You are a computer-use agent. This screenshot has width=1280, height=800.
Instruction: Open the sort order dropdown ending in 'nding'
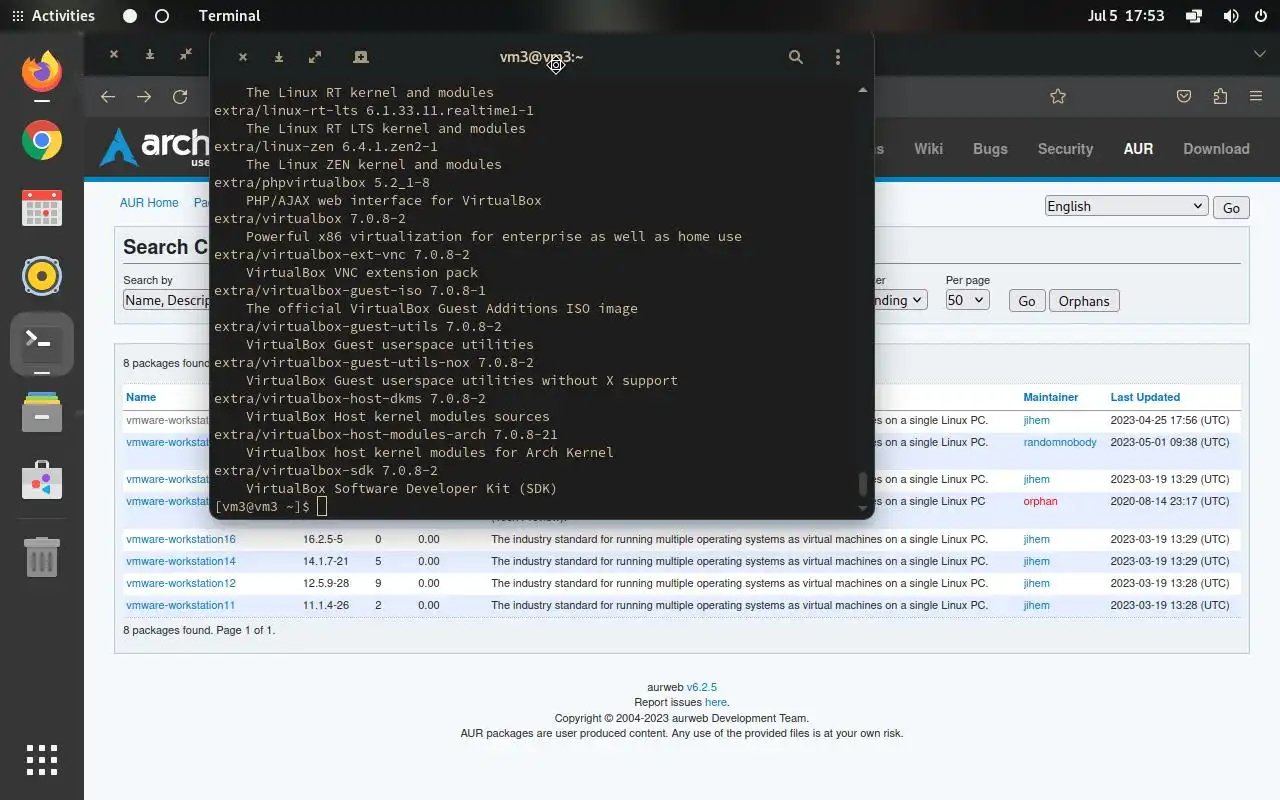click(901, 300)
